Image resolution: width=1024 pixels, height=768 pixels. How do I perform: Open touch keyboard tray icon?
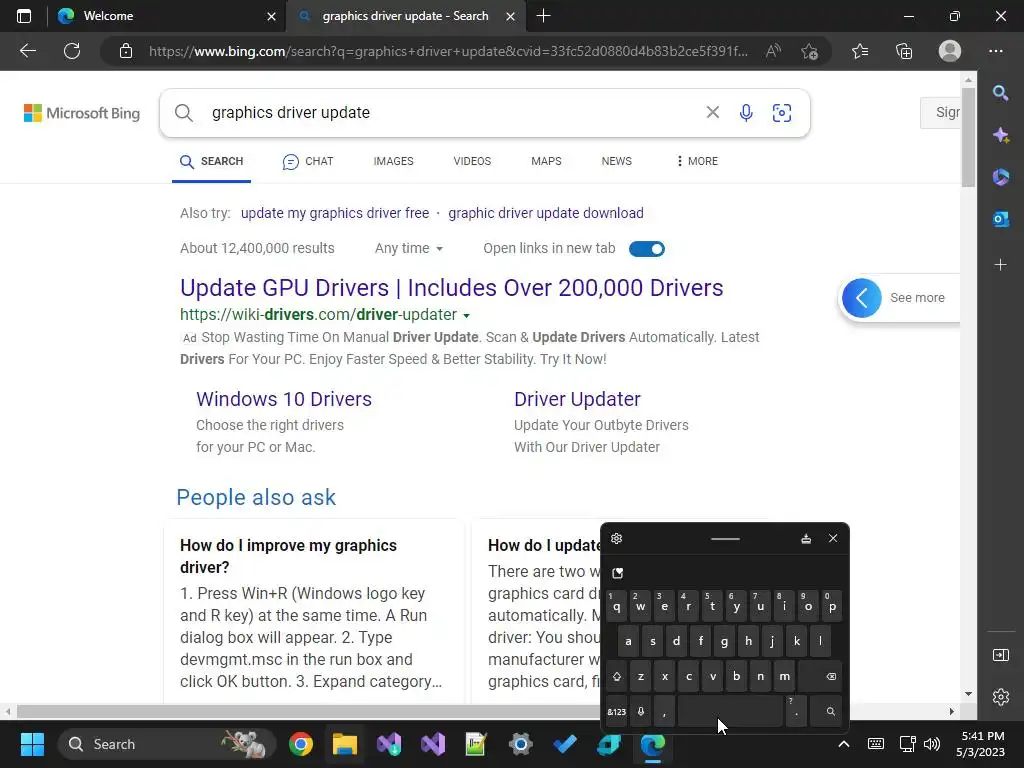pyautogui.click(x=876, y=744)
